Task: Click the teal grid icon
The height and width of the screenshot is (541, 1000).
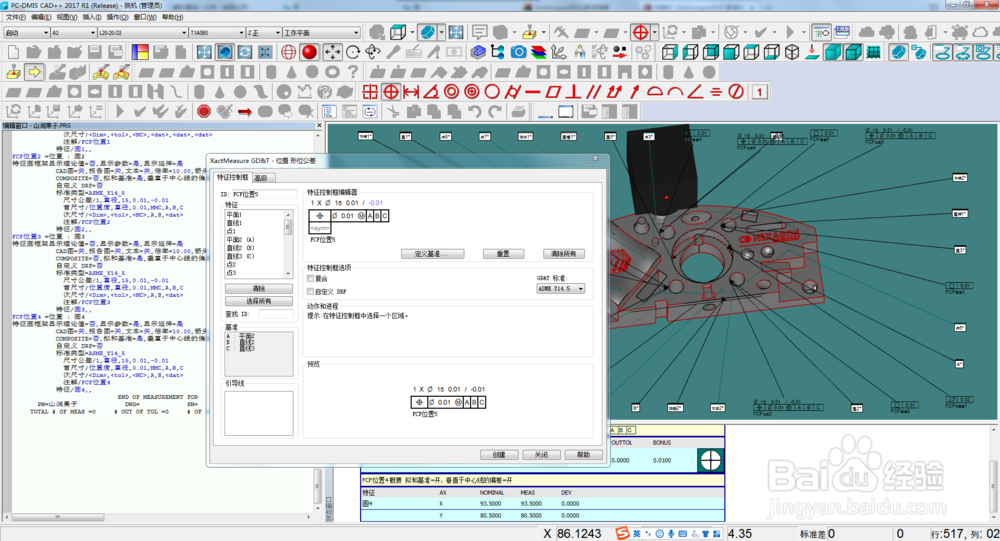Action: pyautogui.click(x=874, y=52)
